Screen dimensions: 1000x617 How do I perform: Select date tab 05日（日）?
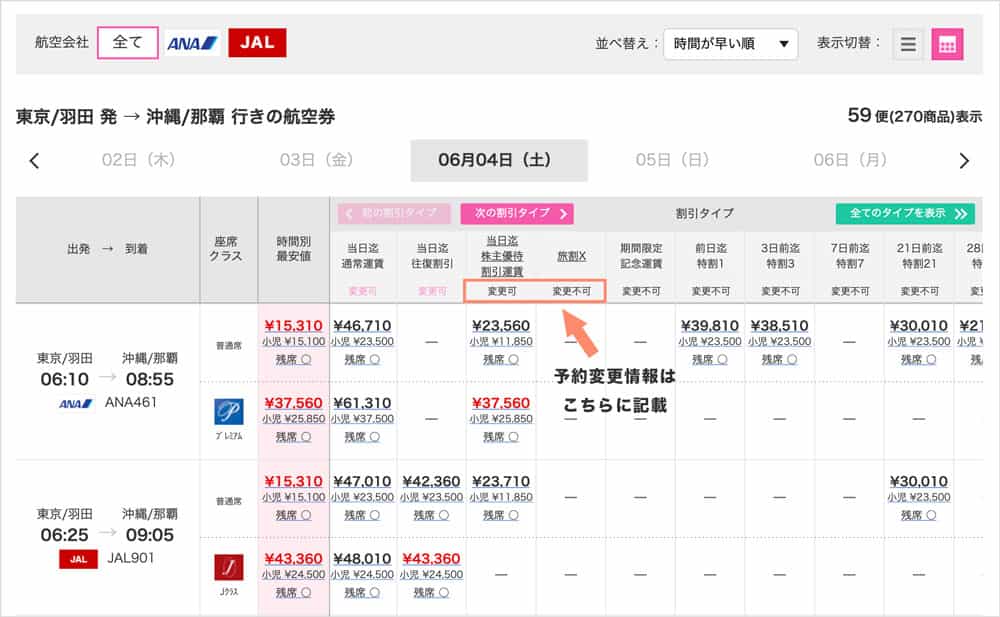point(672,160)
